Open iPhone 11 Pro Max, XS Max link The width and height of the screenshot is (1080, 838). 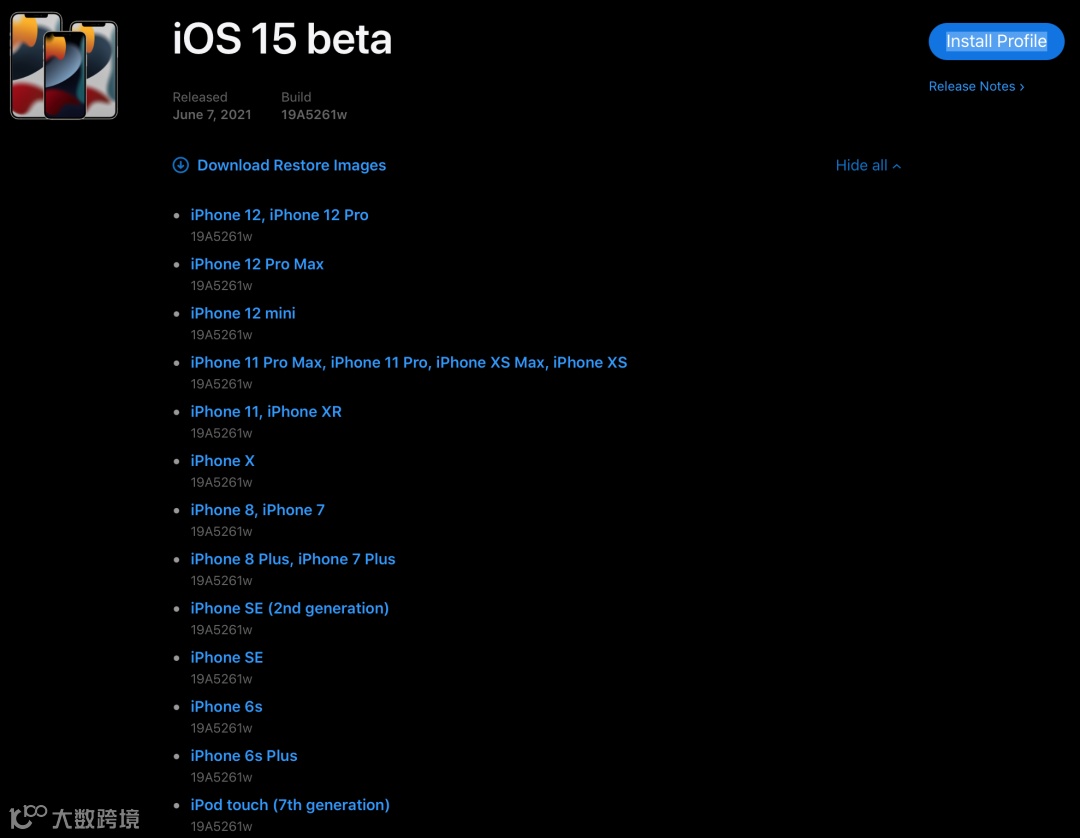[408, 362]
